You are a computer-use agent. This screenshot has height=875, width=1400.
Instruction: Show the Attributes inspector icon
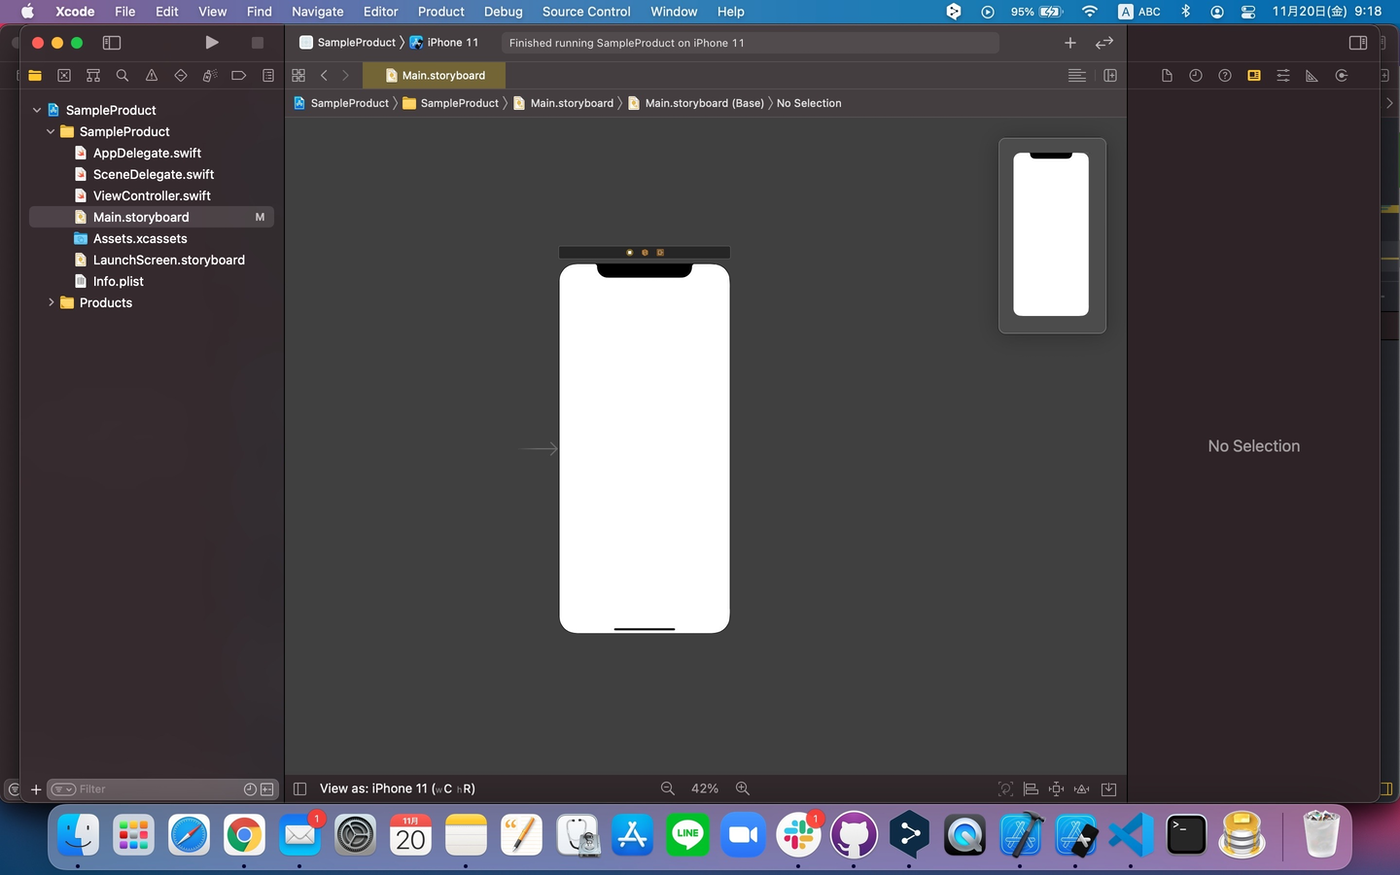1283,75
